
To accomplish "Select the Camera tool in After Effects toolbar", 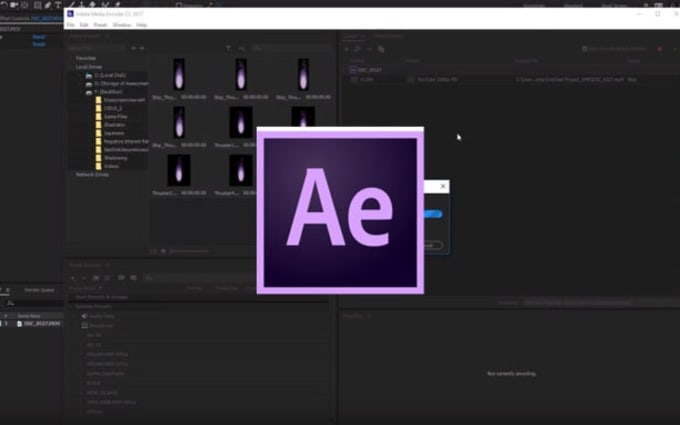I will coord(14,5).
